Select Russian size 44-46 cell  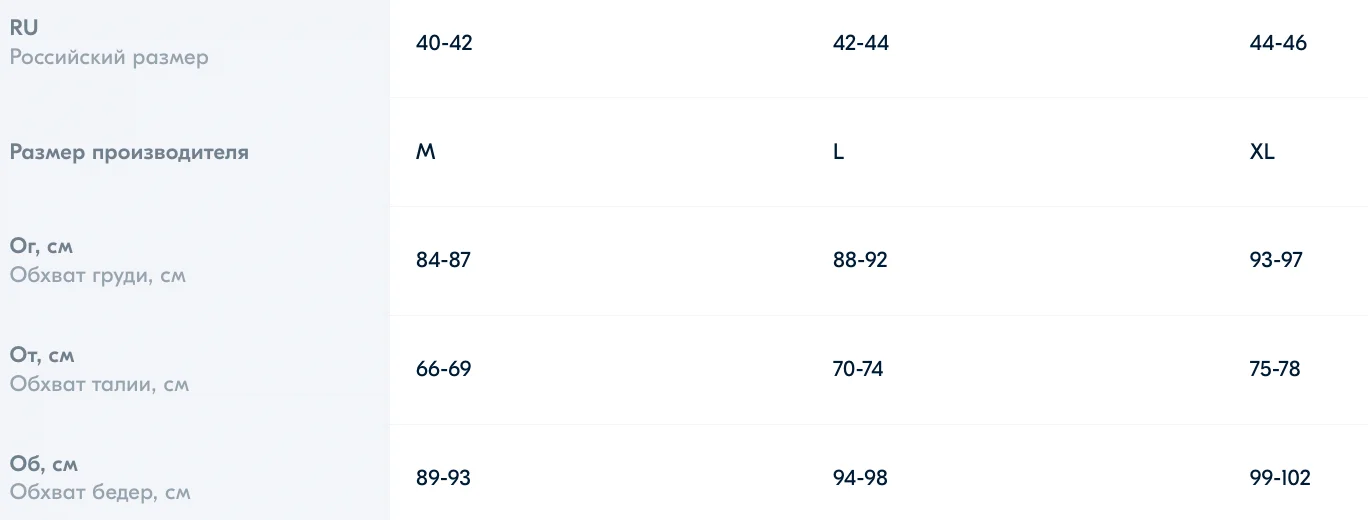coord(1278,43)
